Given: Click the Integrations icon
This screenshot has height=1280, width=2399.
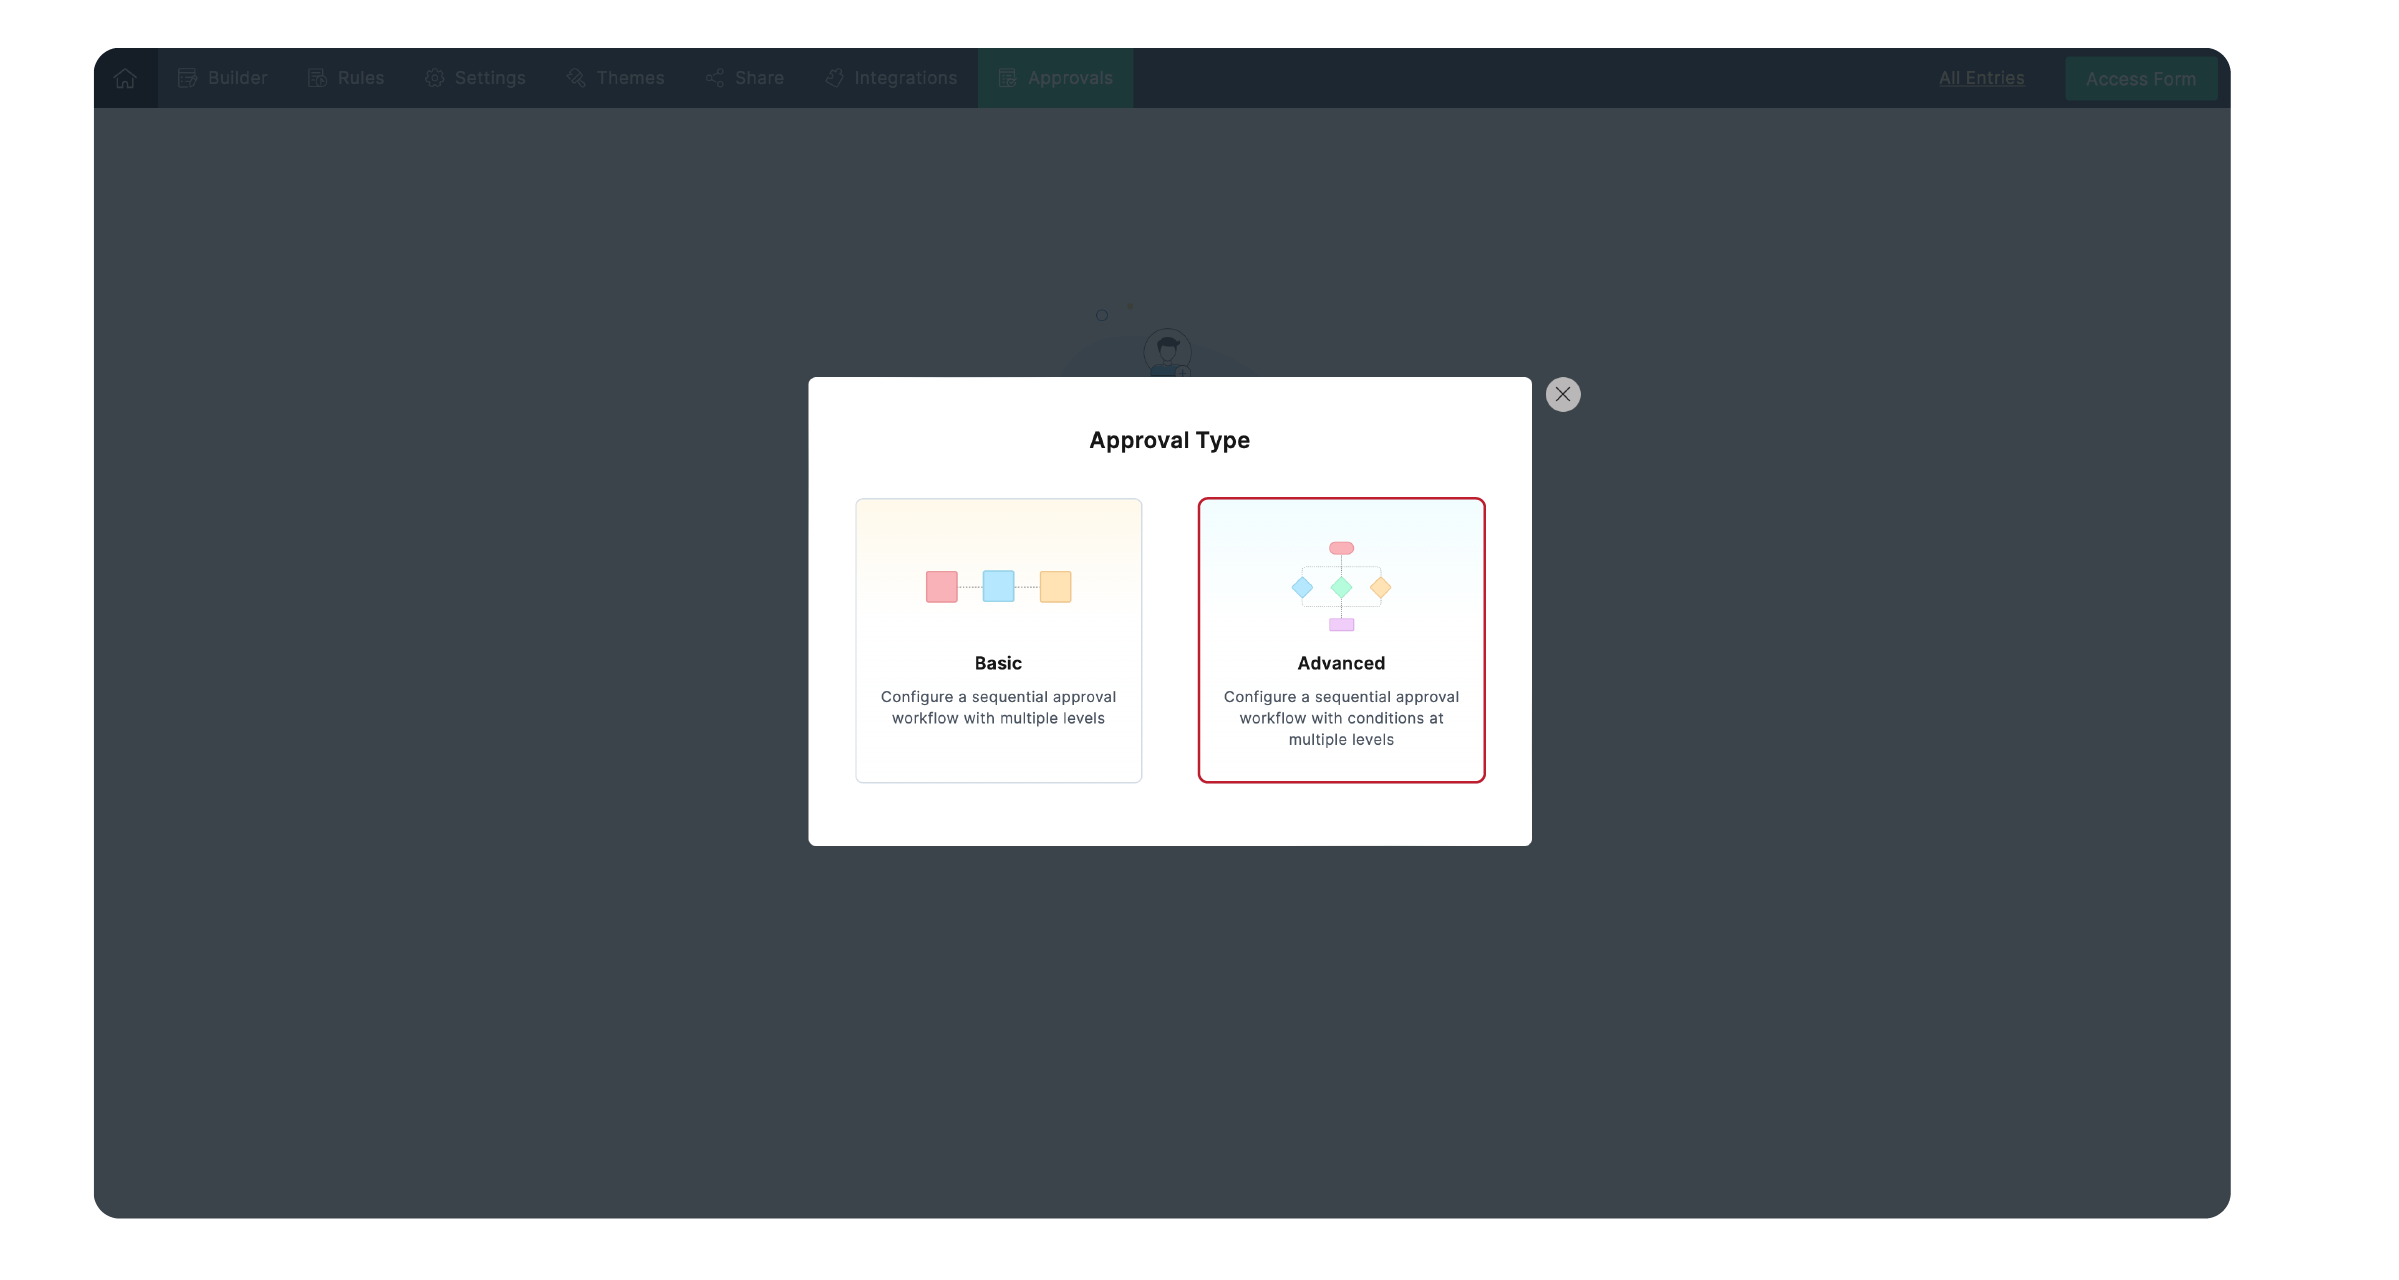Looking at the screenshot, I should coord(834,78).
